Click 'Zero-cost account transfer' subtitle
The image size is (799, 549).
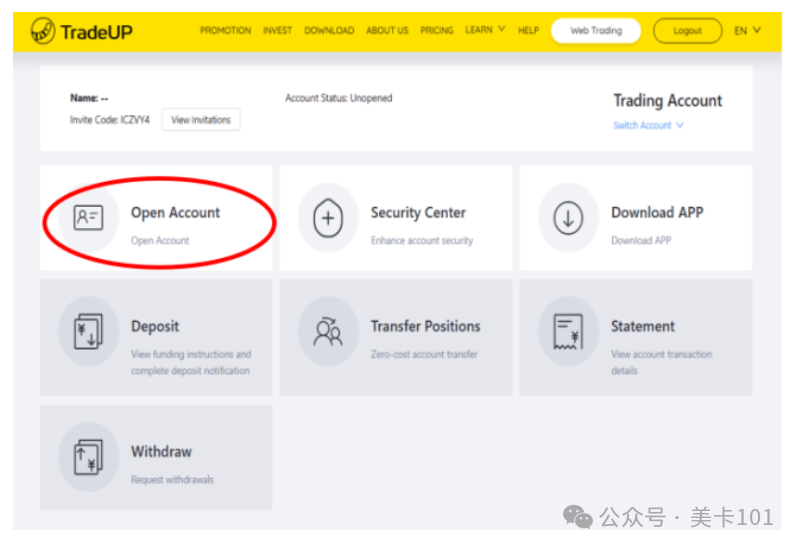[424, 354]
